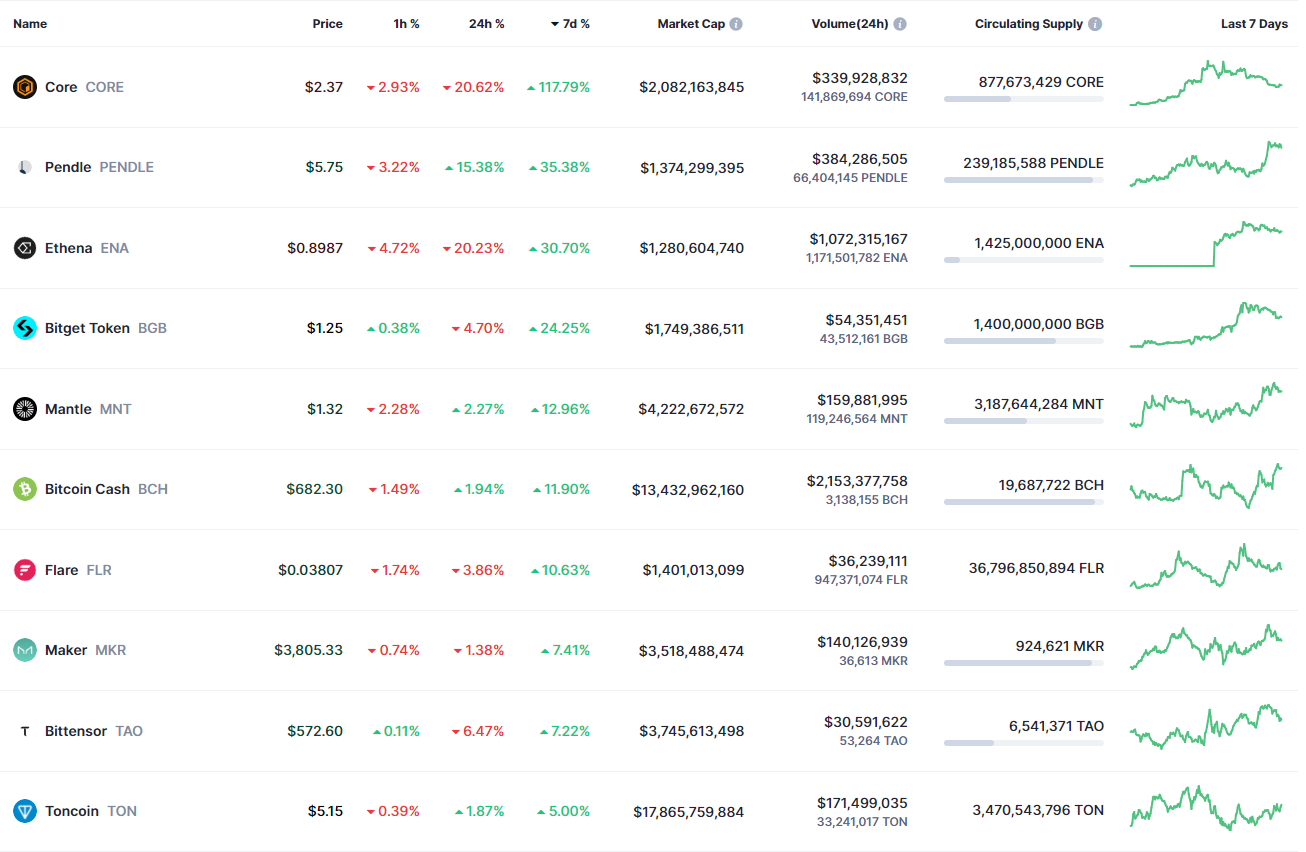Open the Bitcoin Cash logo icon
Viewport: 1306px width, 852px height.
(25, 489)
